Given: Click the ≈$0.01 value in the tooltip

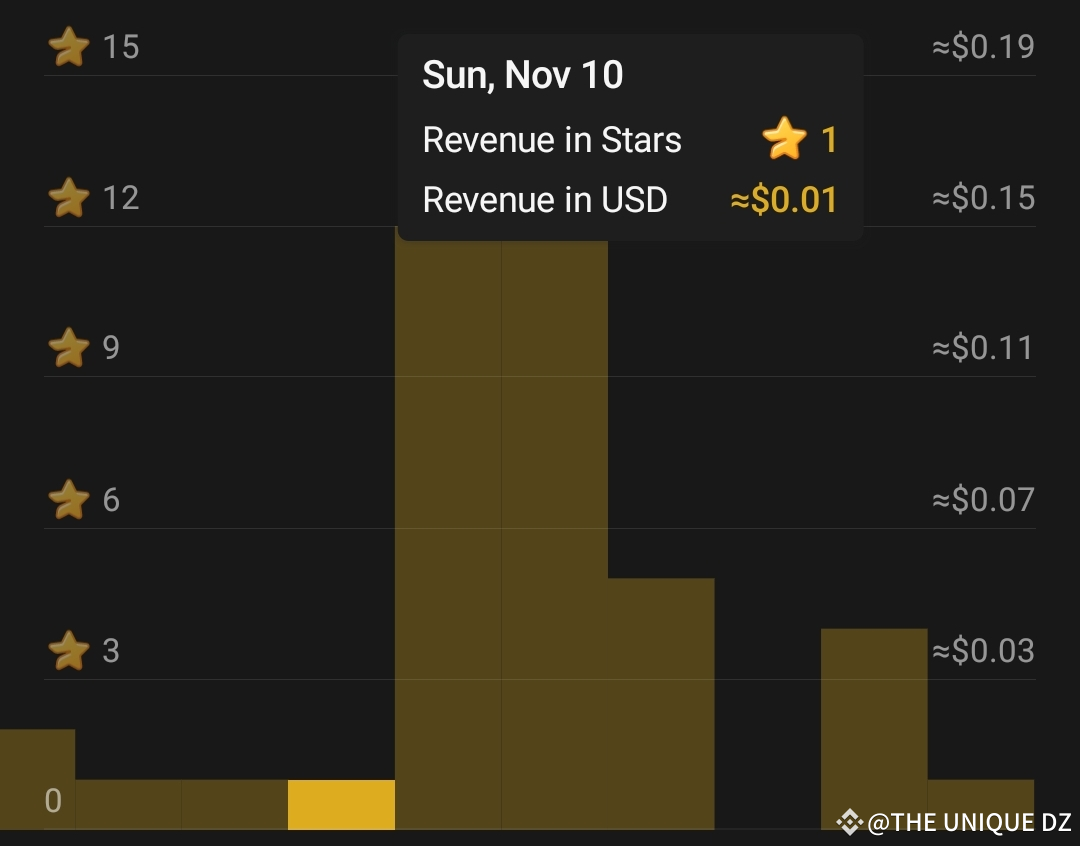Looking at the screenshot, I should pos(783,200).
